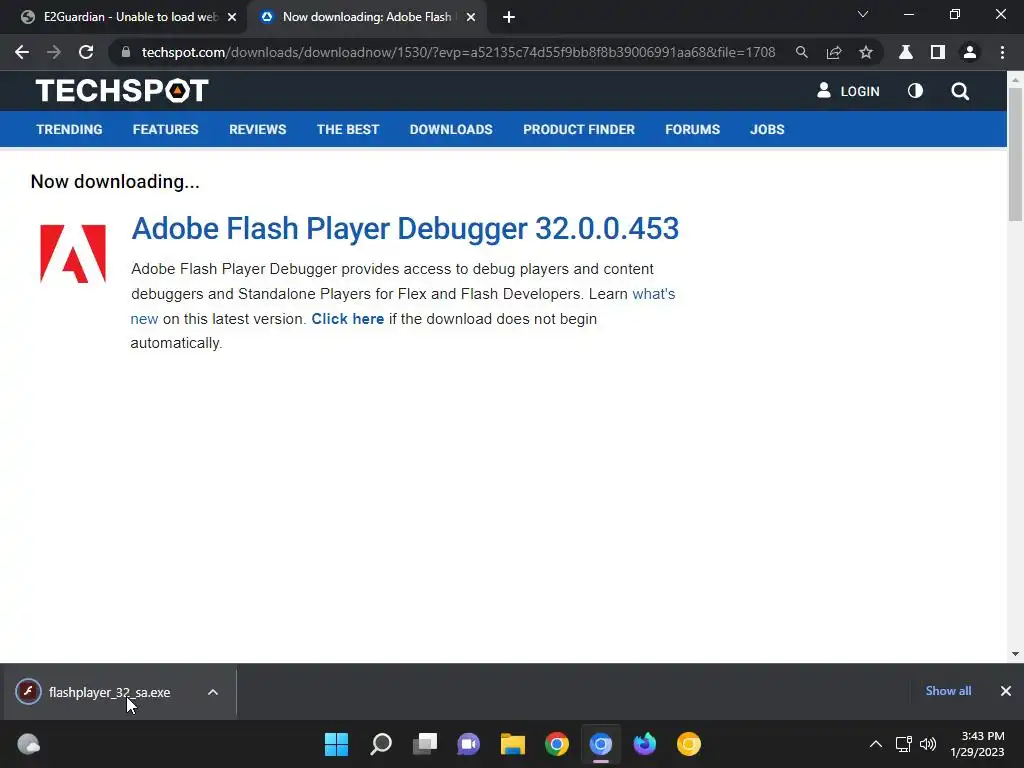Click the Adobe logo image
This screenshot has width=1024, height=768.
tap(72, 253)
